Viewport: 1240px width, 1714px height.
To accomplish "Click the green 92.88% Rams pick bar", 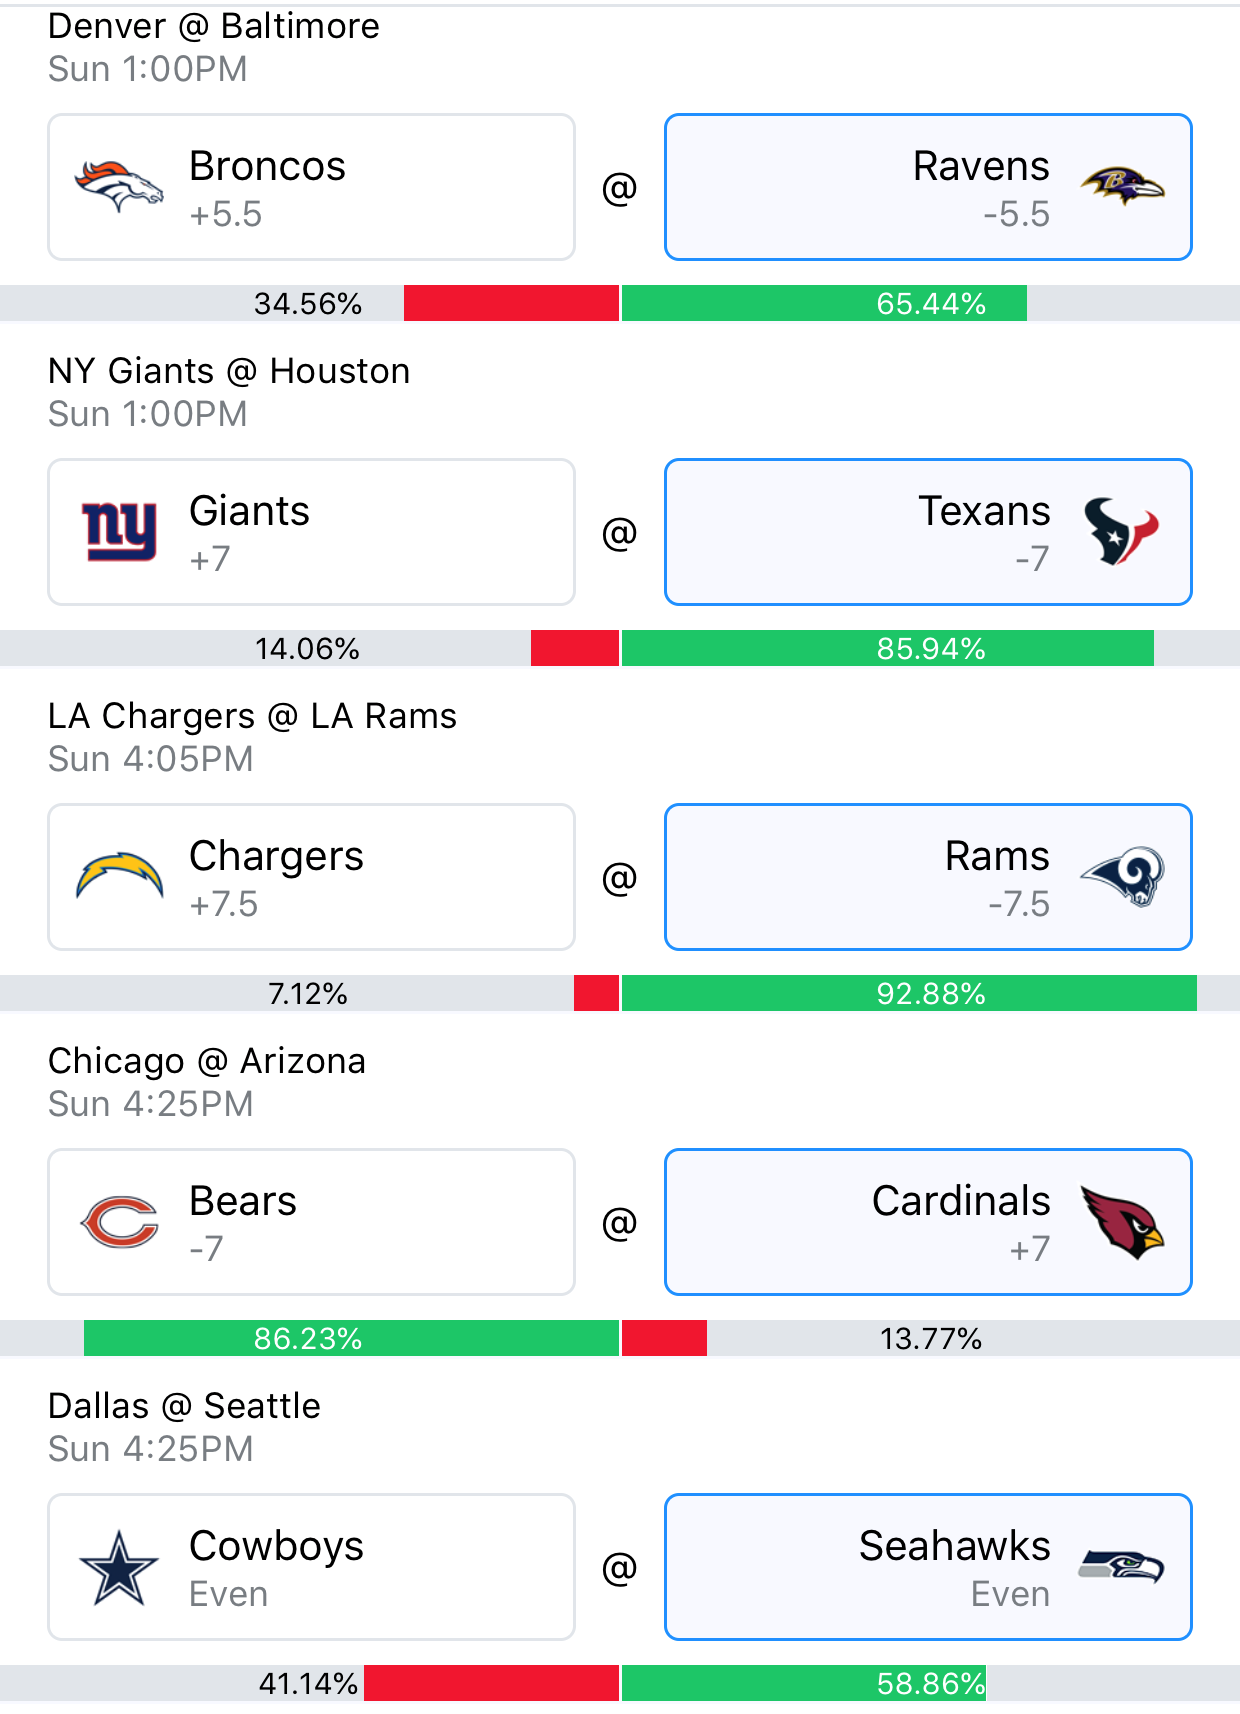I will point(909,993).
